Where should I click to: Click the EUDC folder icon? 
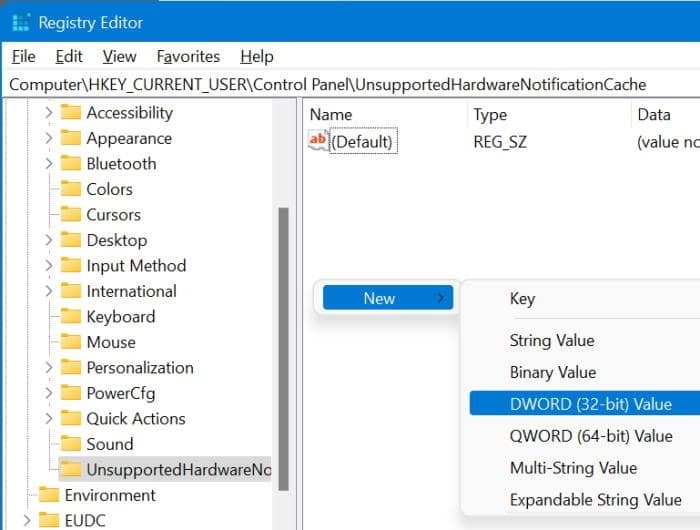click(49, 520)
